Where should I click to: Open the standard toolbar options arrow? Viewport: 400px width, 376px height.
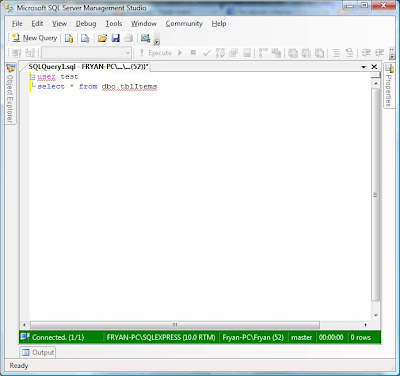tap(157, 39)
